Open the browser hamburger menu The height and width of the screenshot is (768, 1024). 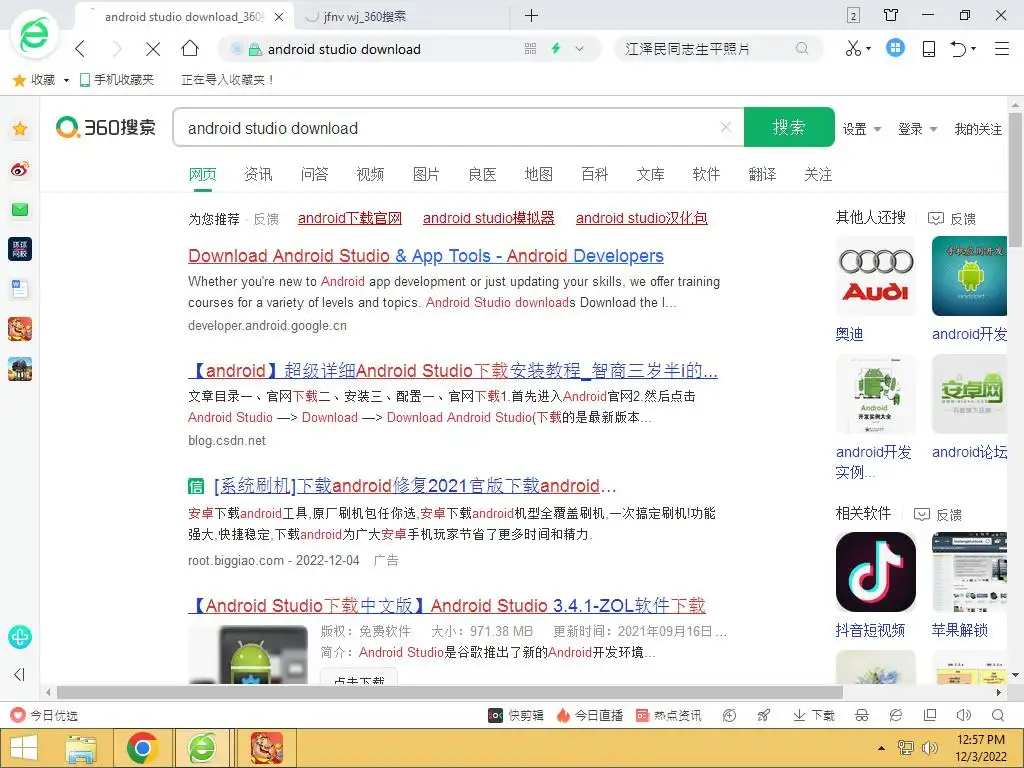point(1002,48)
